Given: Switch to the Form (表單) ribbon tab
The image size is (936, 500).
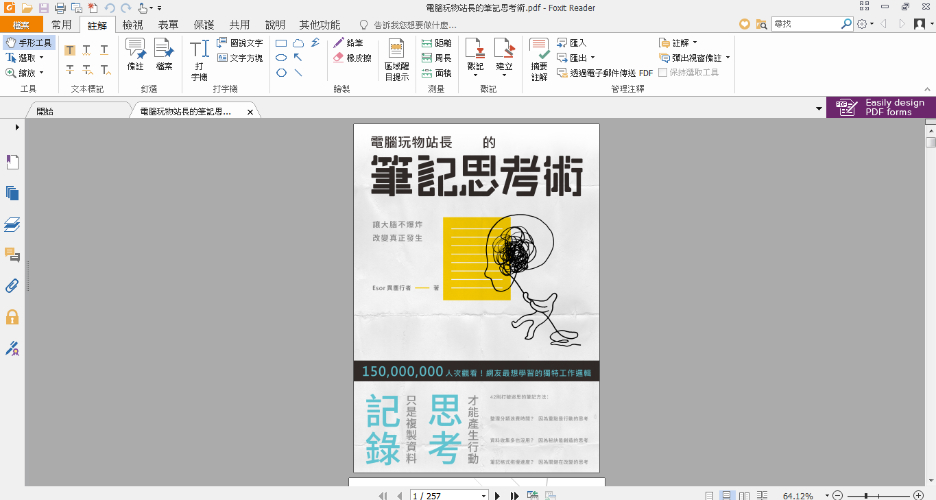Looking at the screenshot, I should click(x=168, y=24).
